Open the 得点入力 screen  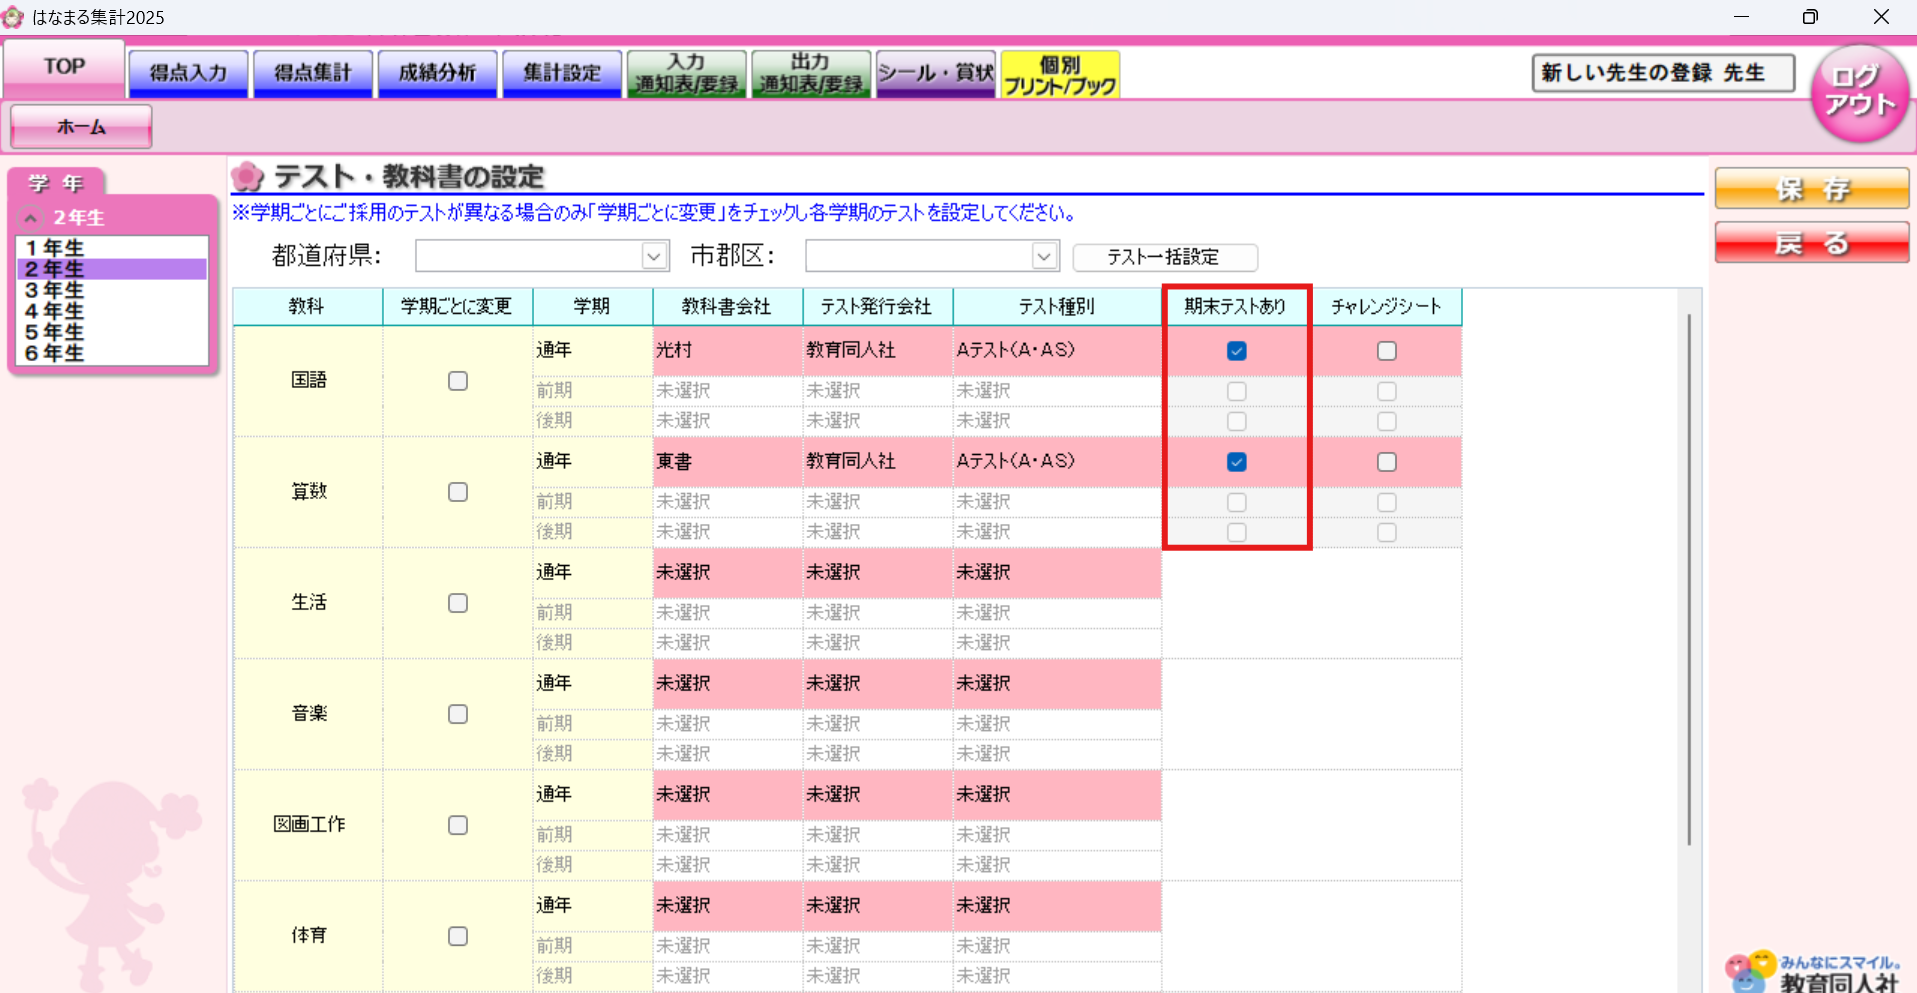point(187,73)
